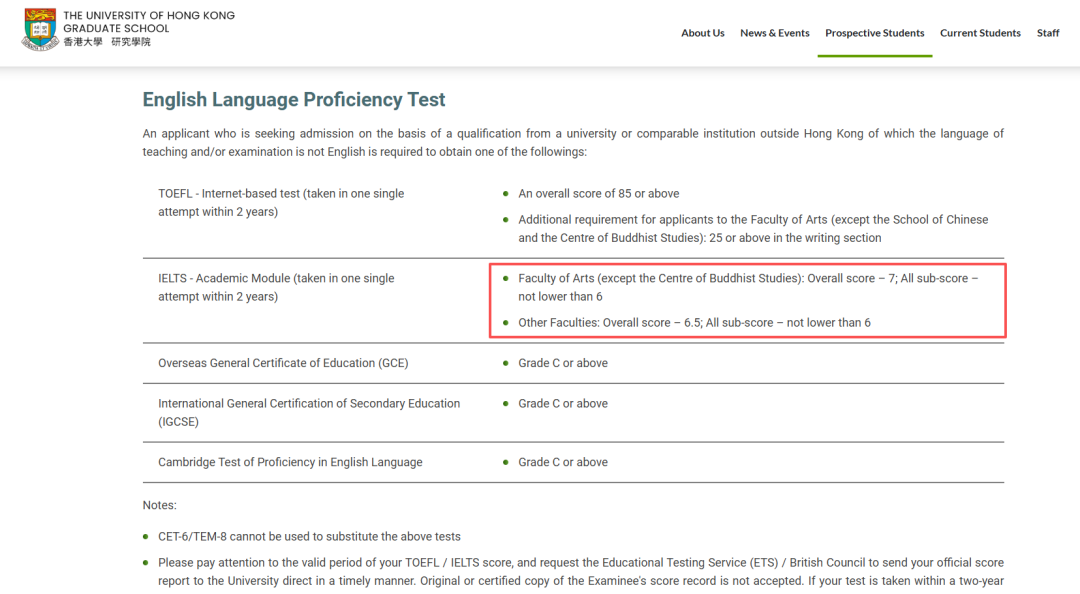This screenshot has width=1080, height=594.
Task: Click Grade C or above in GCE row
Action: tap(562, 363)
